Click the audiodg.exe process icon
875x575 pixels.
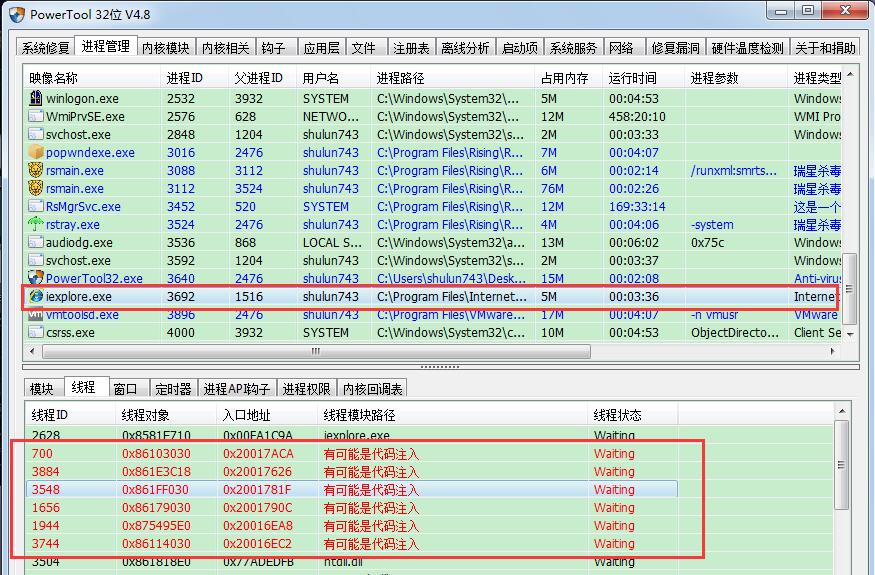36,242
